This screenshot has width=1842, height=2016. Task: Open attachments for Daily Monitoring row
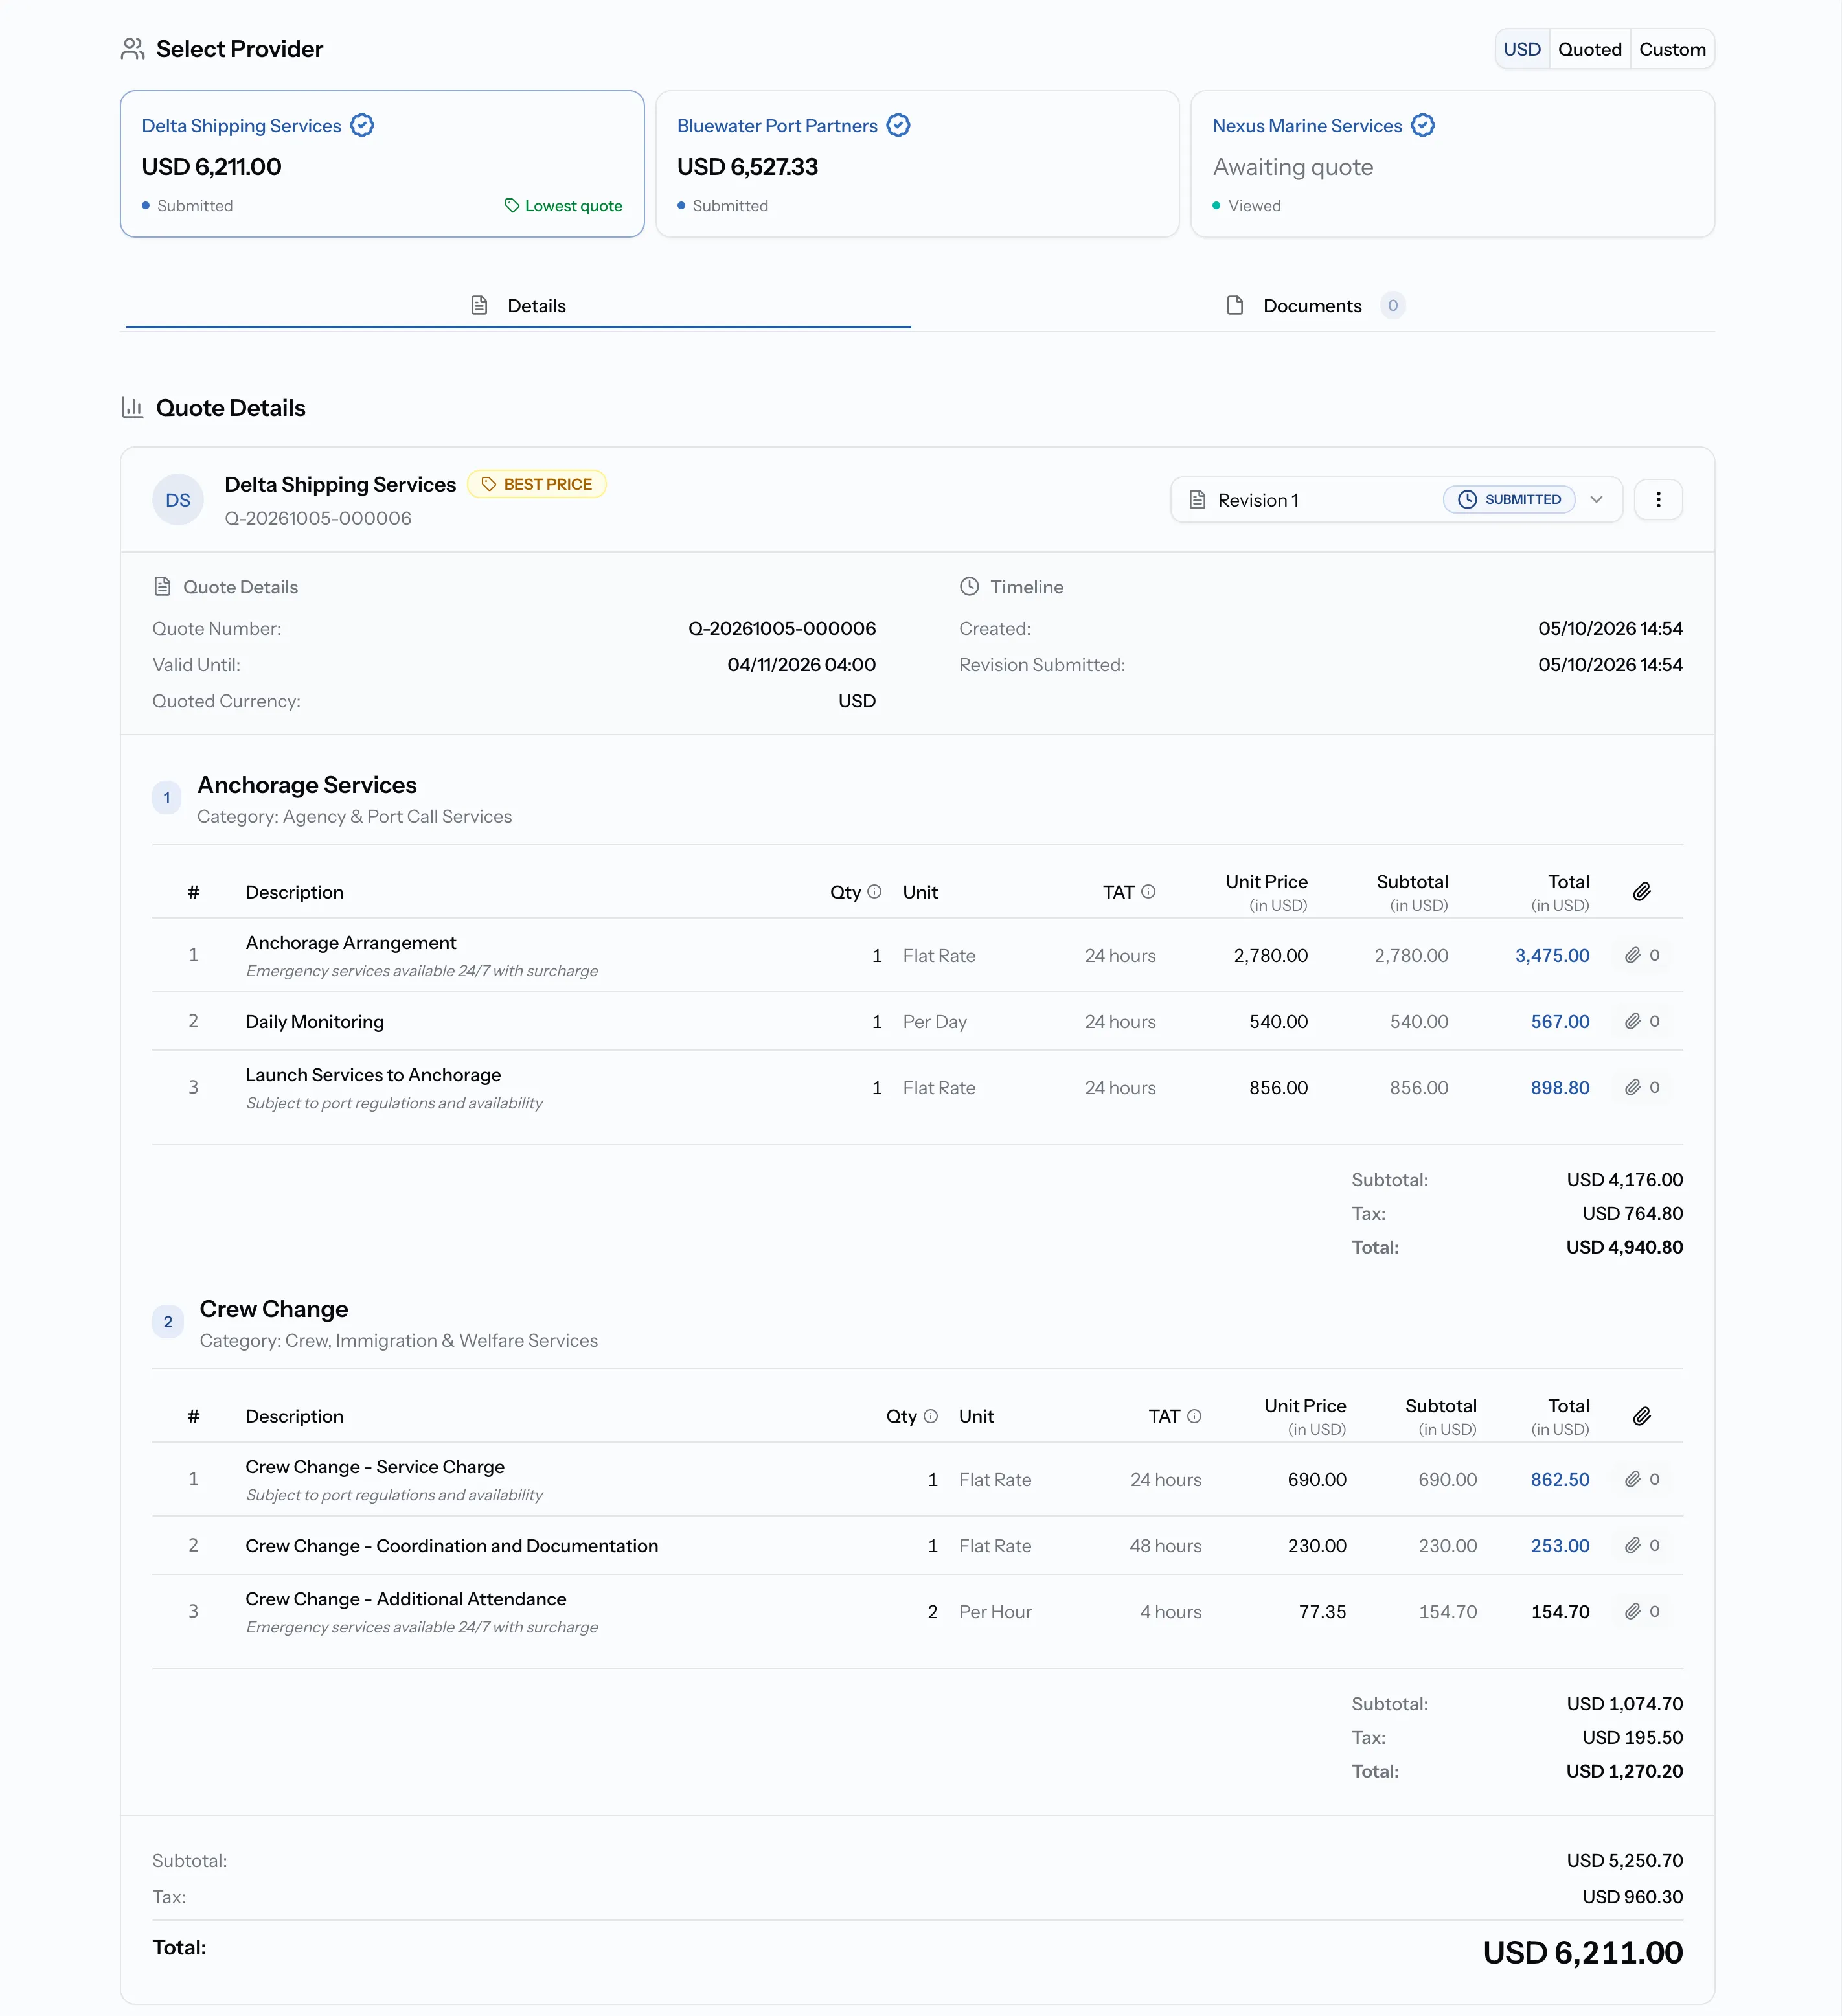coord(1642,1021)
